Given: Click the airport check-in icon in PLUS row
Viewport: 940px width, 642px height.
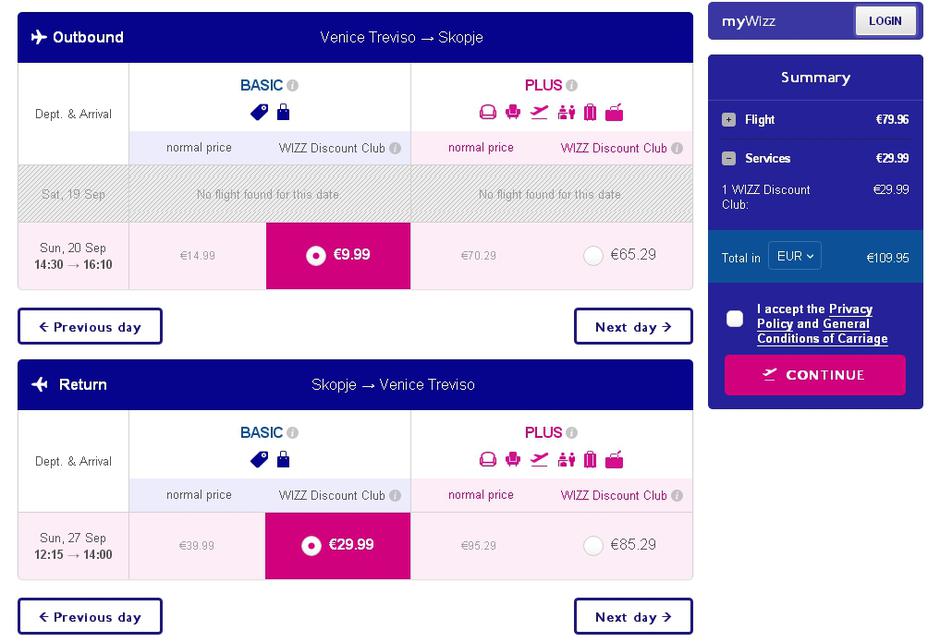Looking at the screenshot, I should pyautogui.click(x=566, y=113).
